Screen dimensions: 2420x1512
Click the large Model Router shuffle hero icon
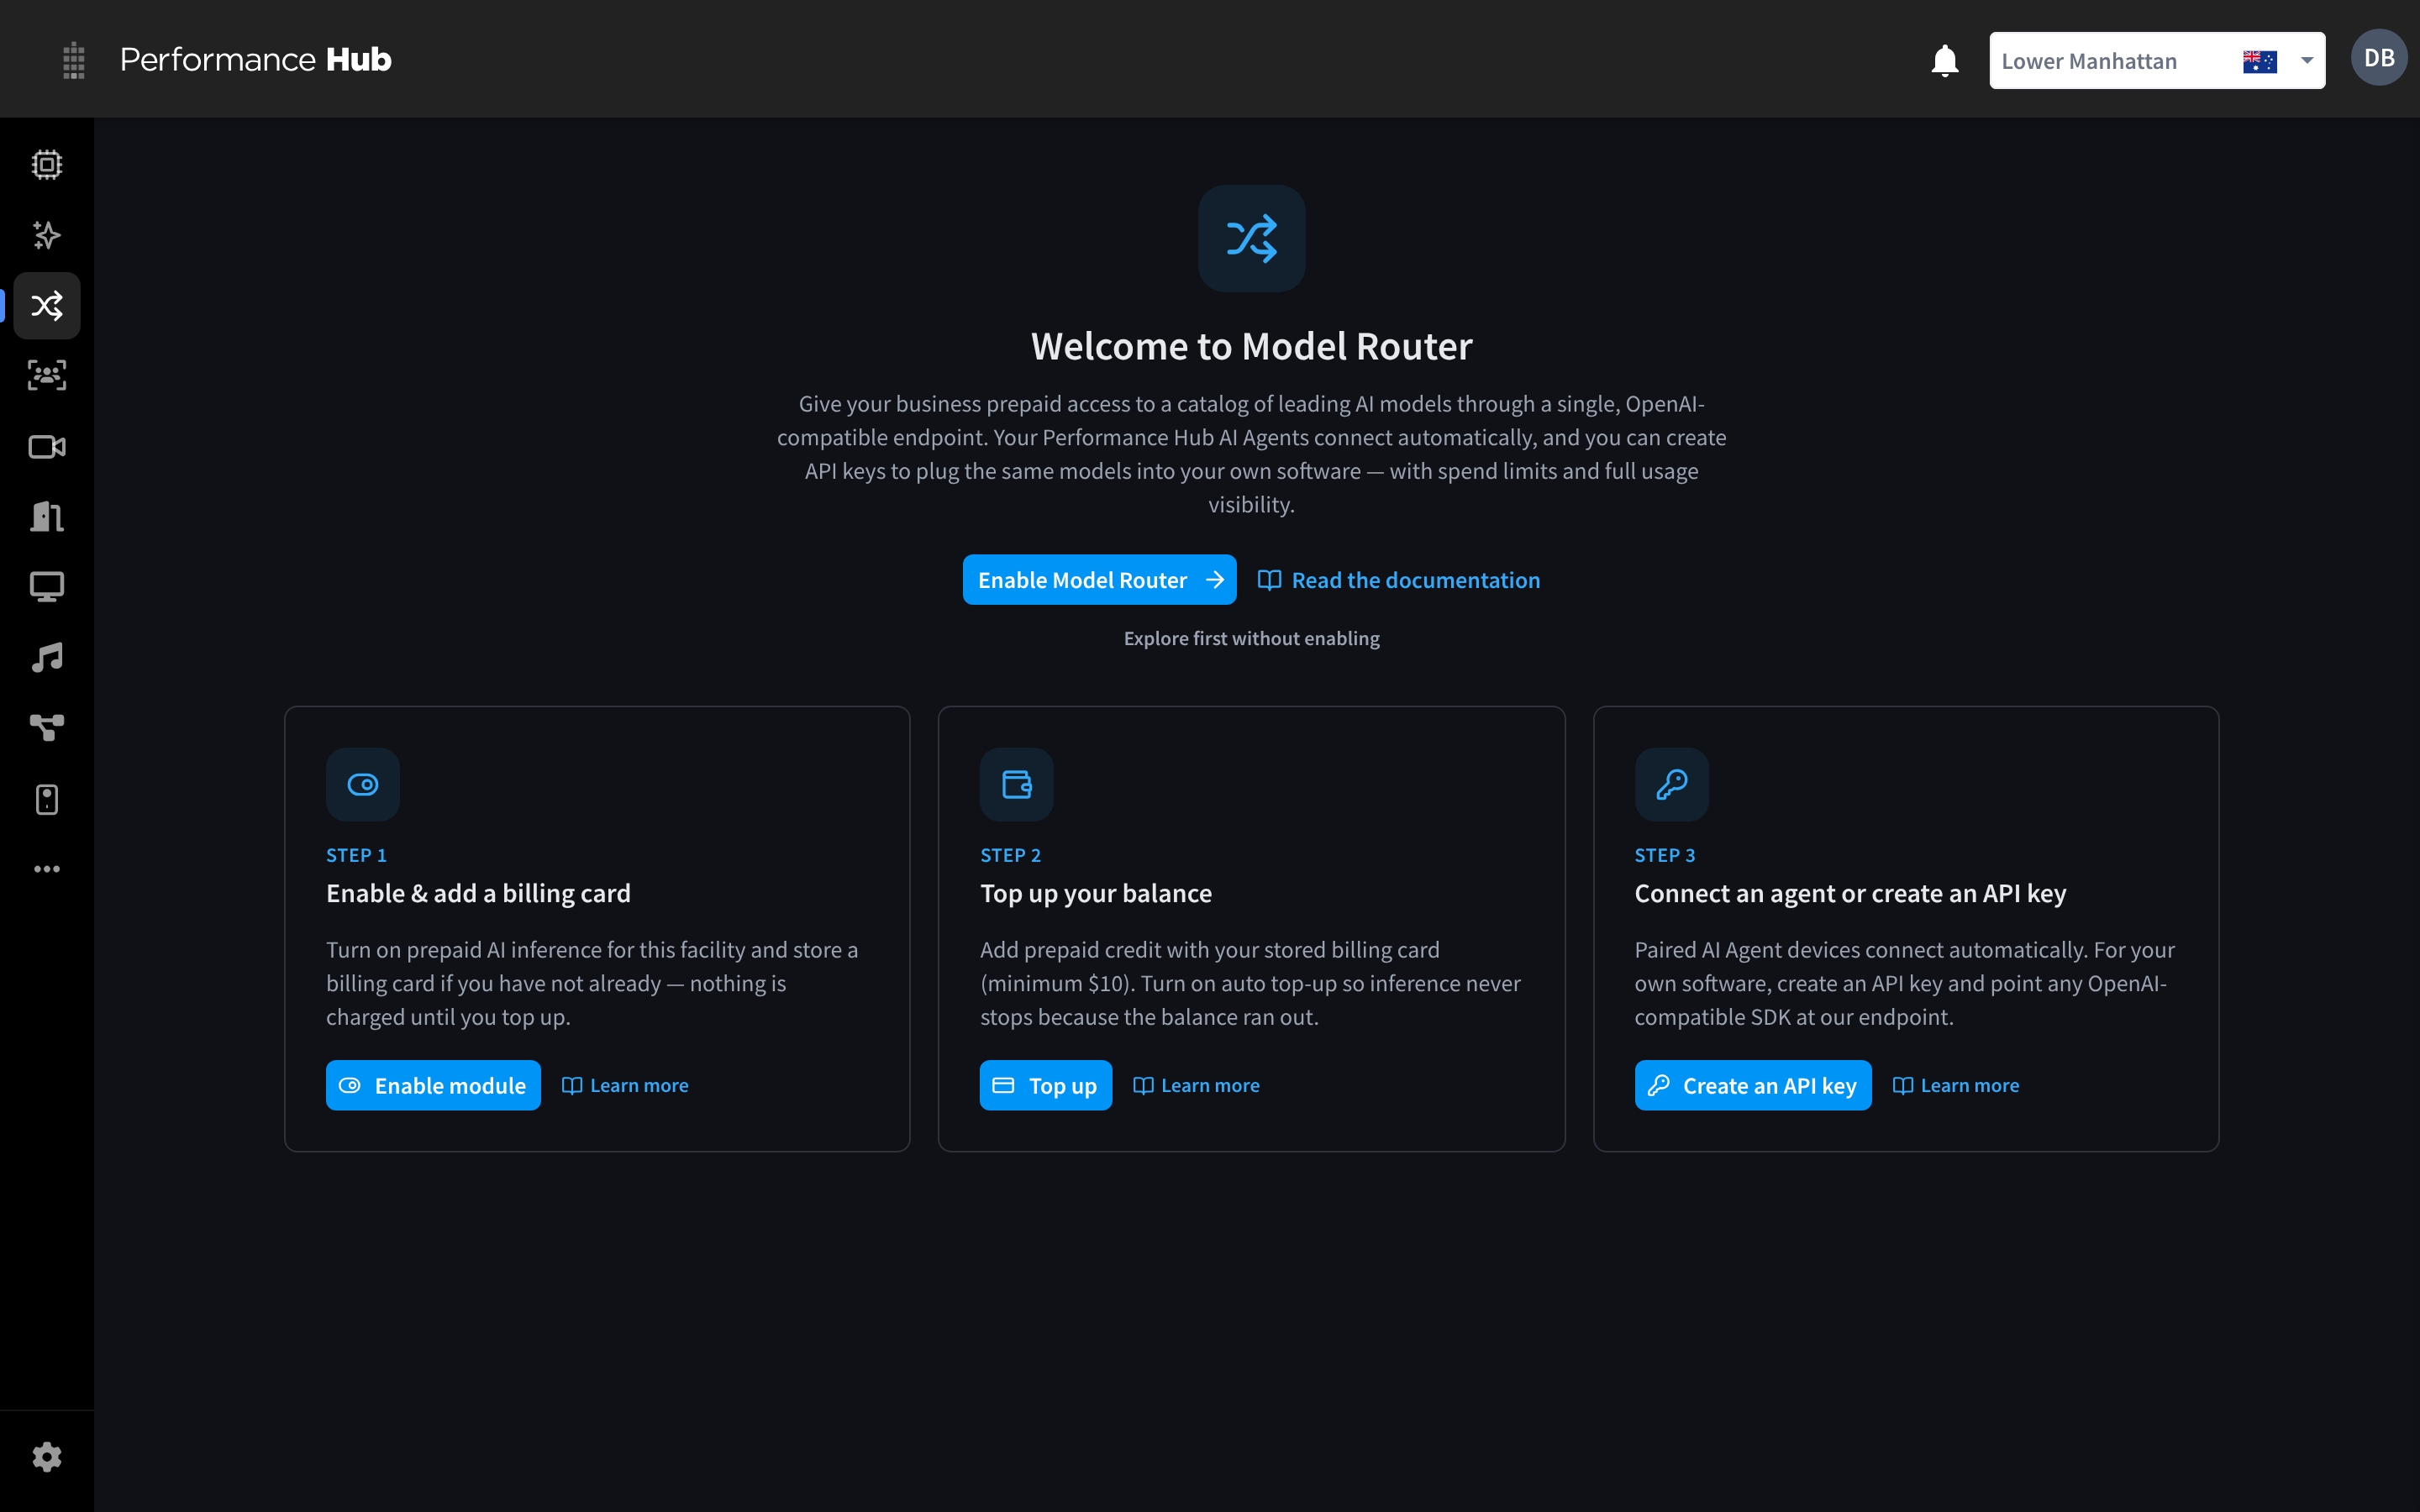tap(1251, 238)
